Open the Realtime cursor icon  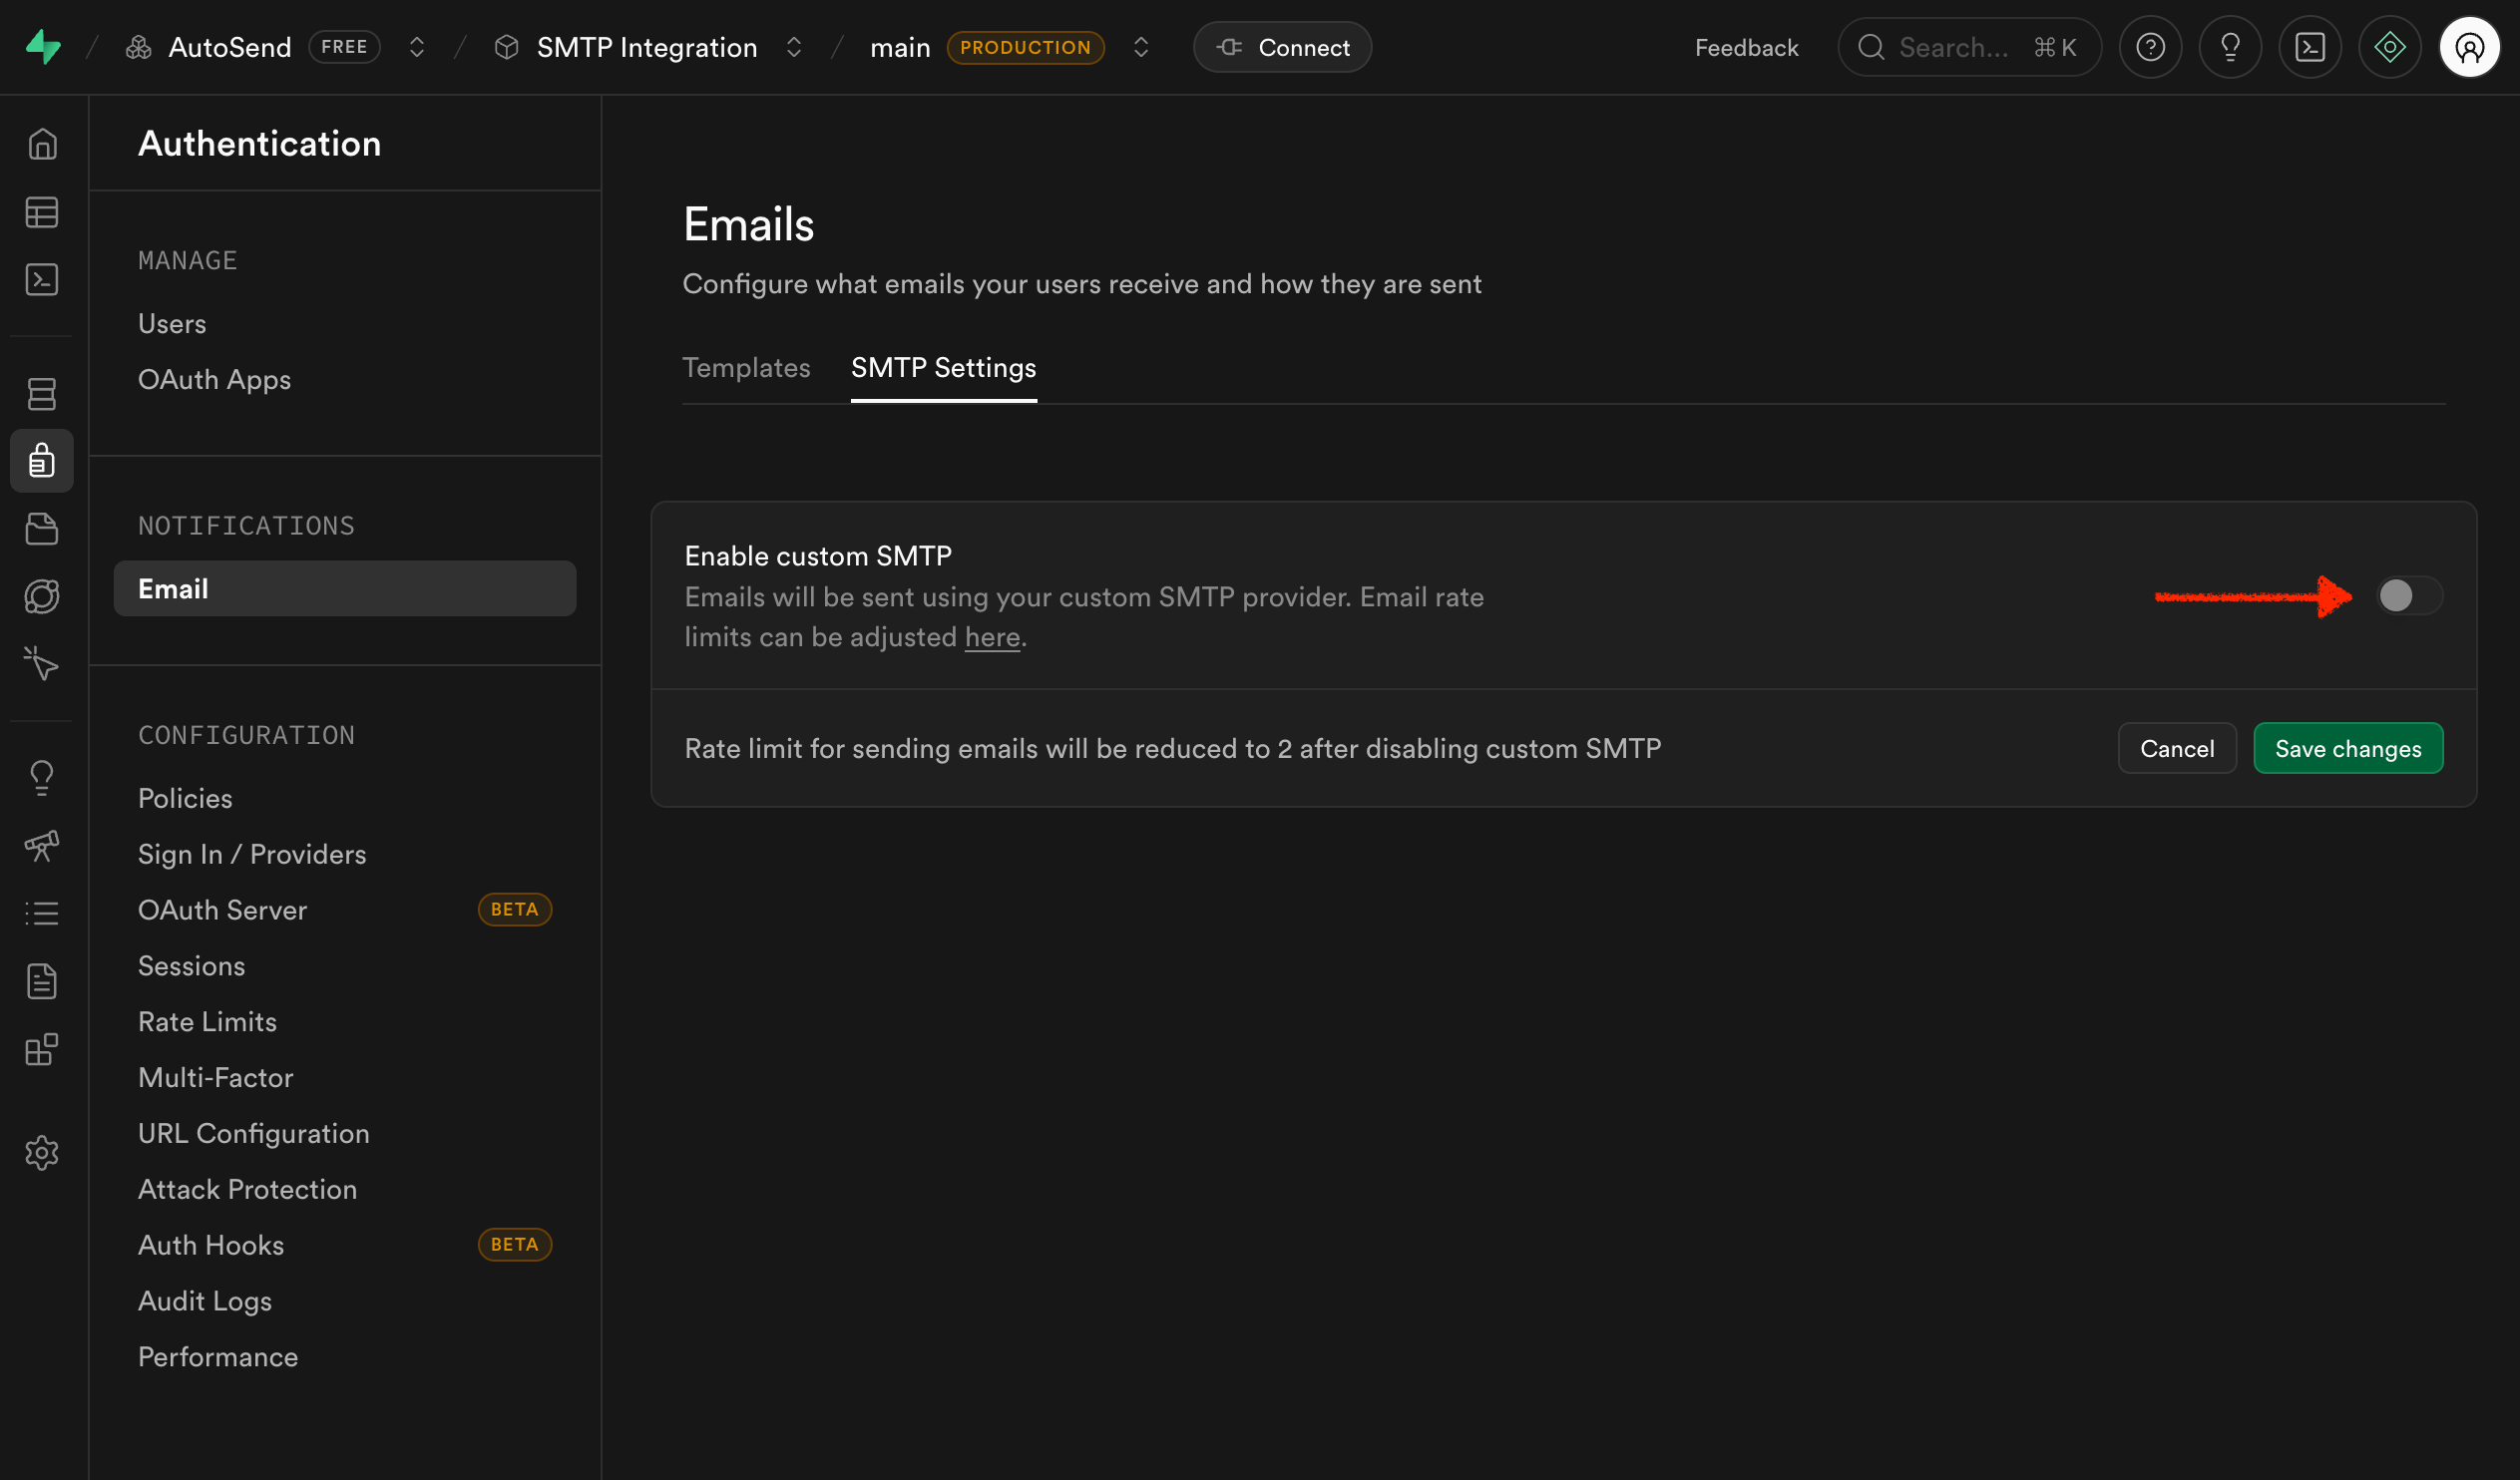click(x=41, y=664)
